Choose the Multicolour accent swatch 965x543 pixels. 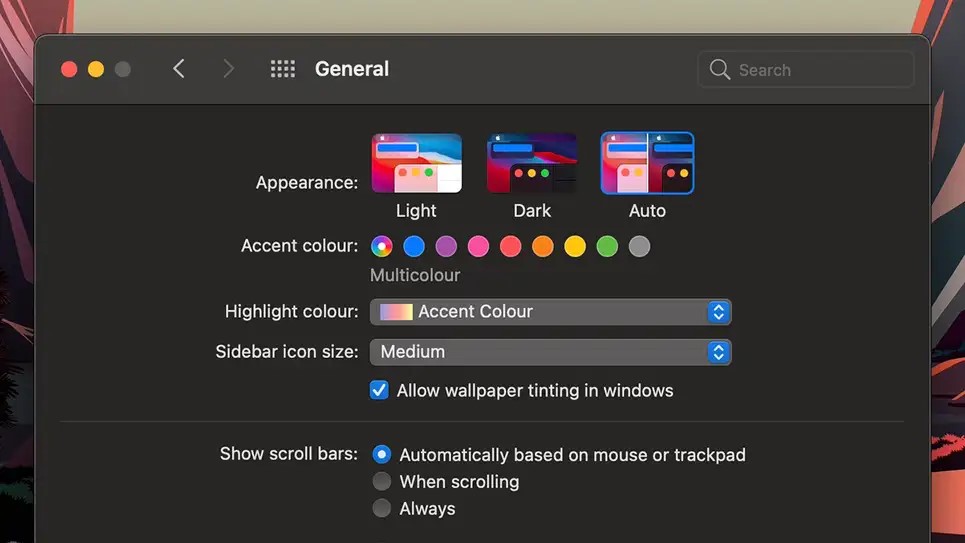(x=382, y=246)
